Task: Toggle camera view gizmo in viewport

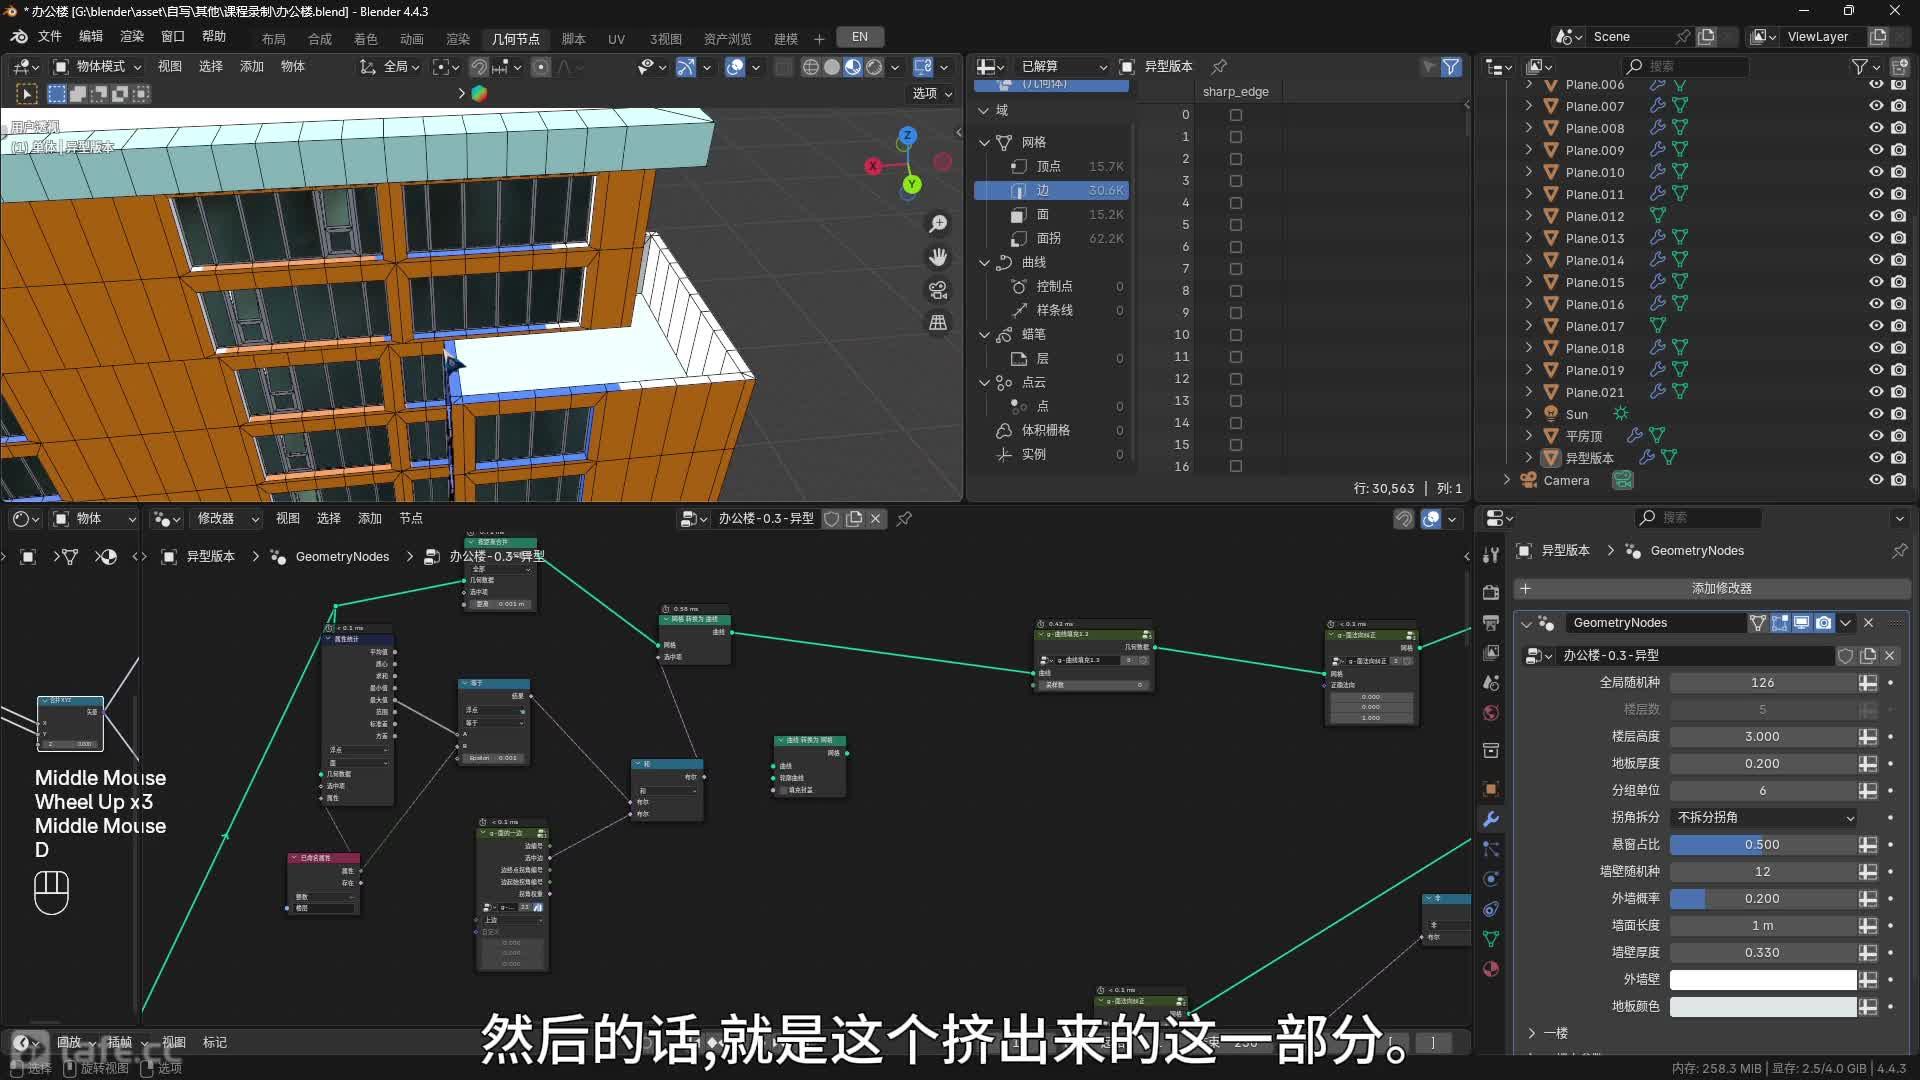Action: [x=938, y=290]
